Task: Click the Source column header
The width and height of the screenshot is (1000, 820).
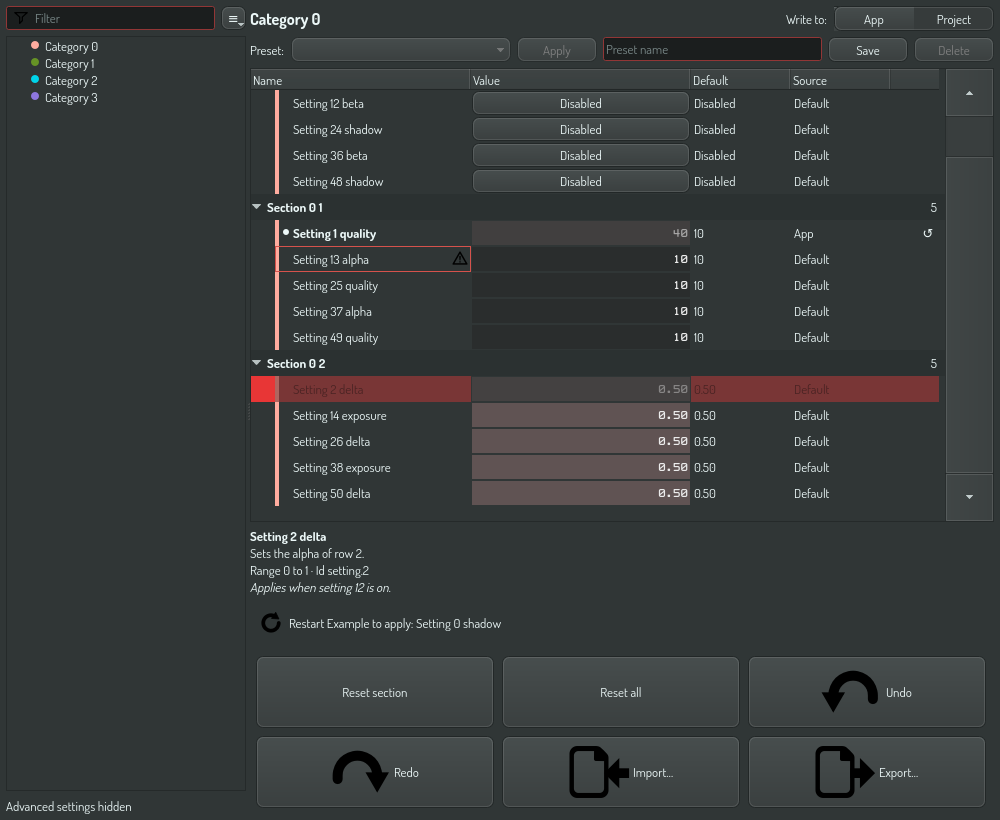Action: pos(839,80)
